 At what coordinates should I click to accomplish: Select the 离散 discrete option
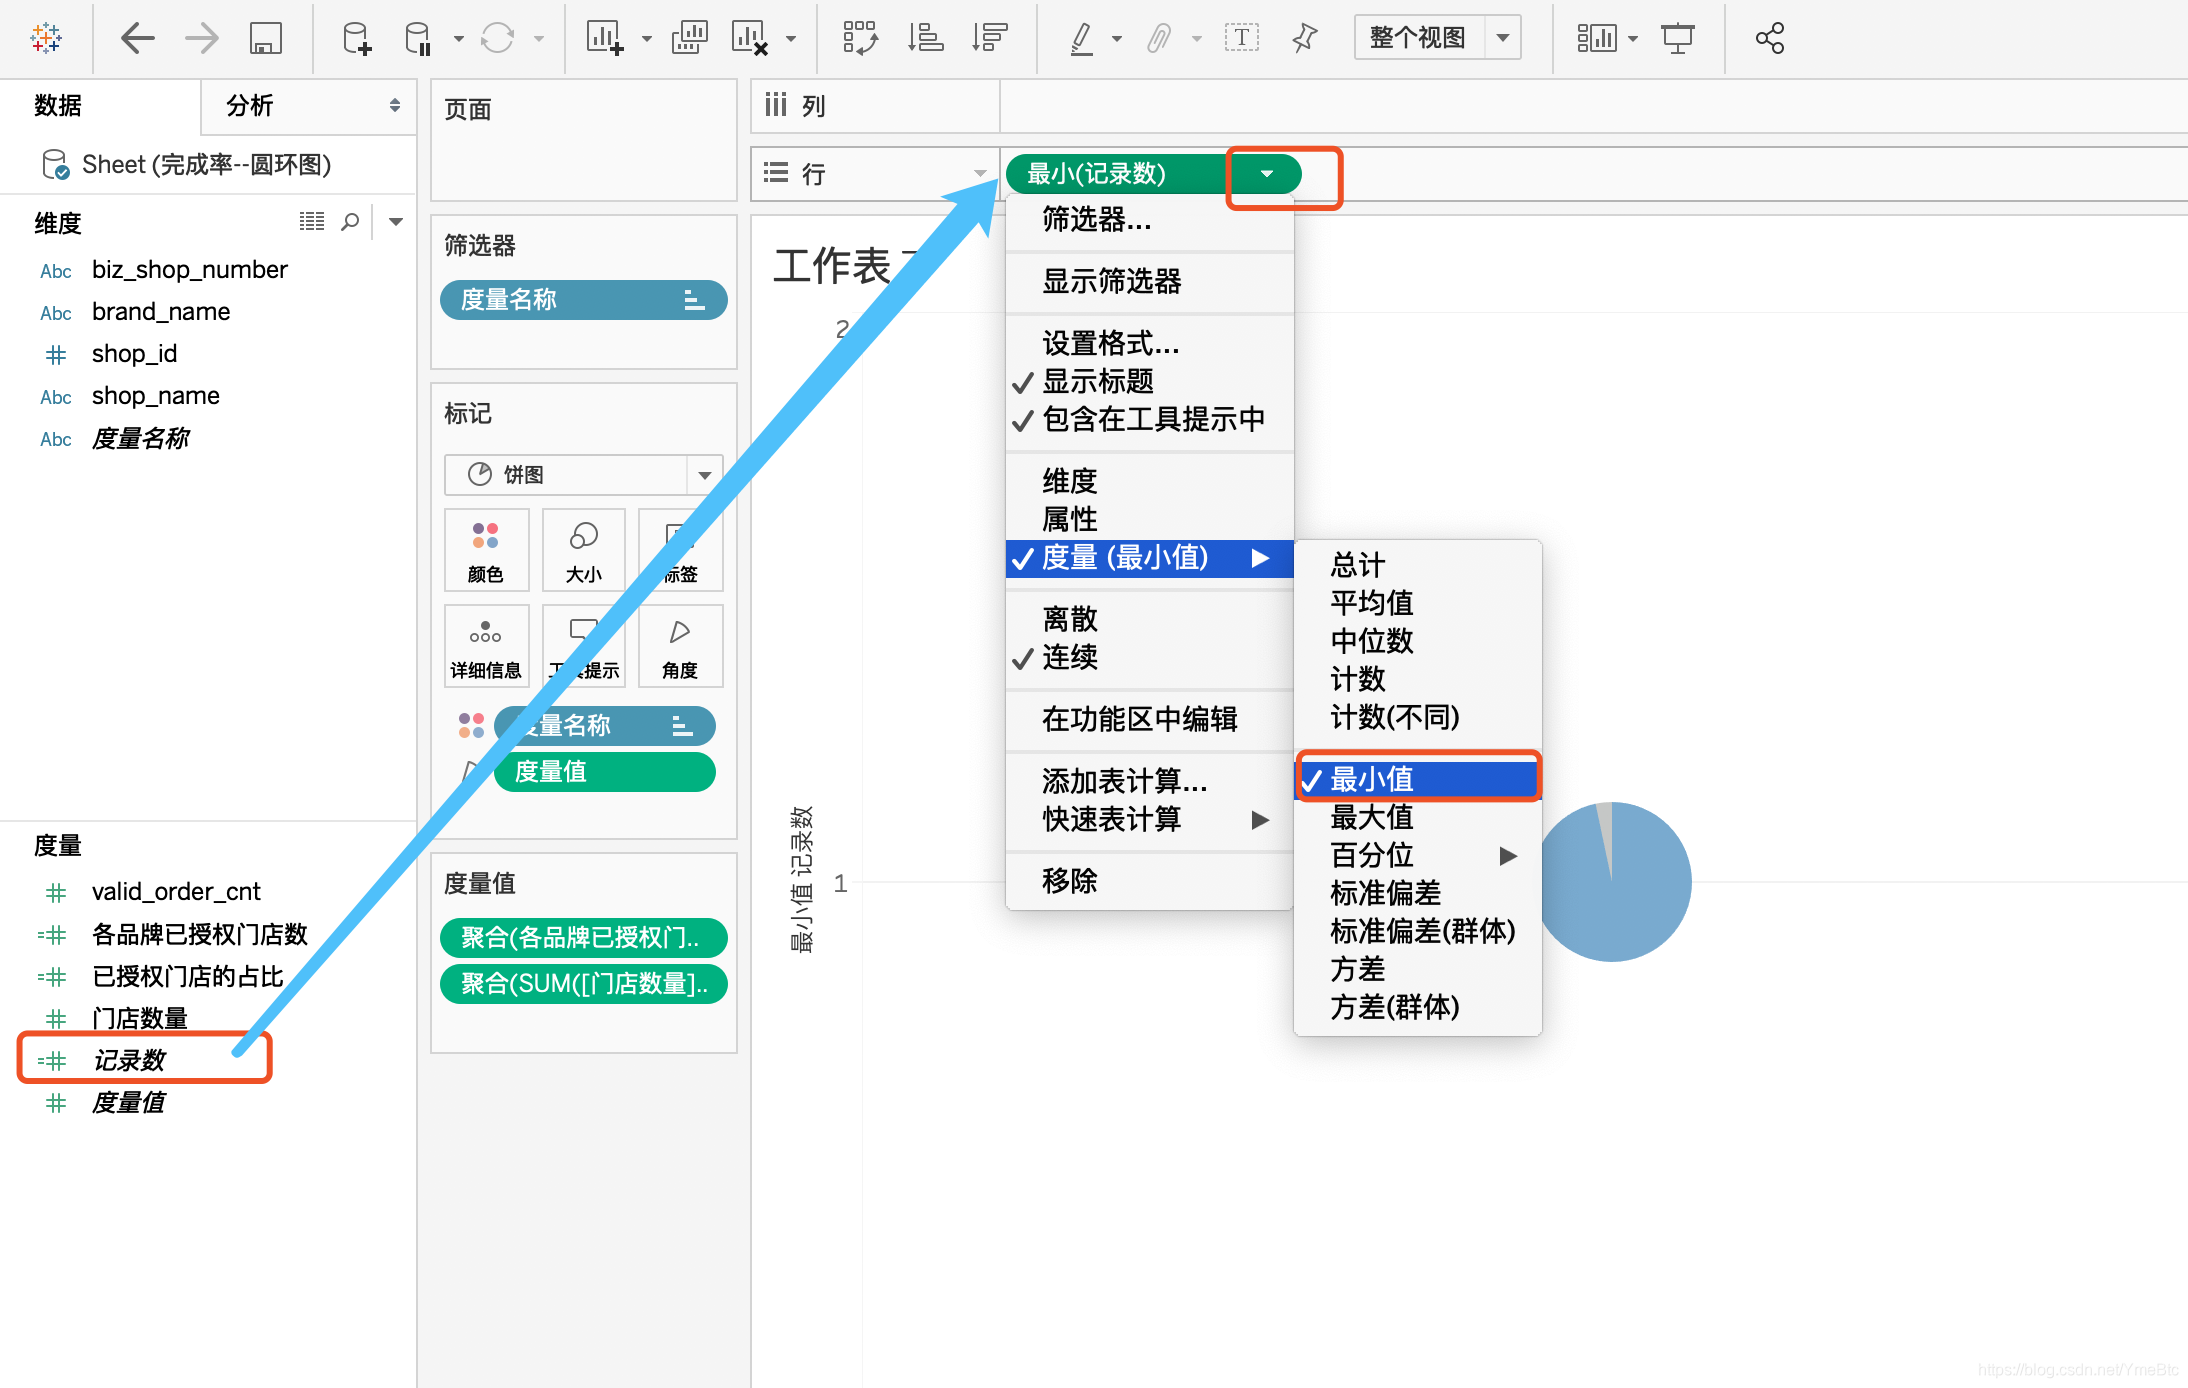pyautogui.click(x=1149, y=619)
